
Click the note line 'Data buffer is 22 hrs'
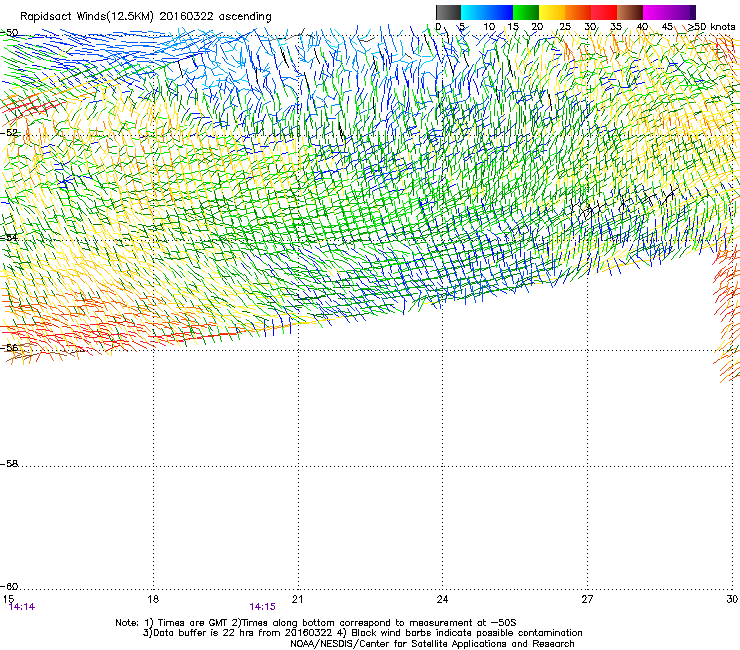click(362, 633)
